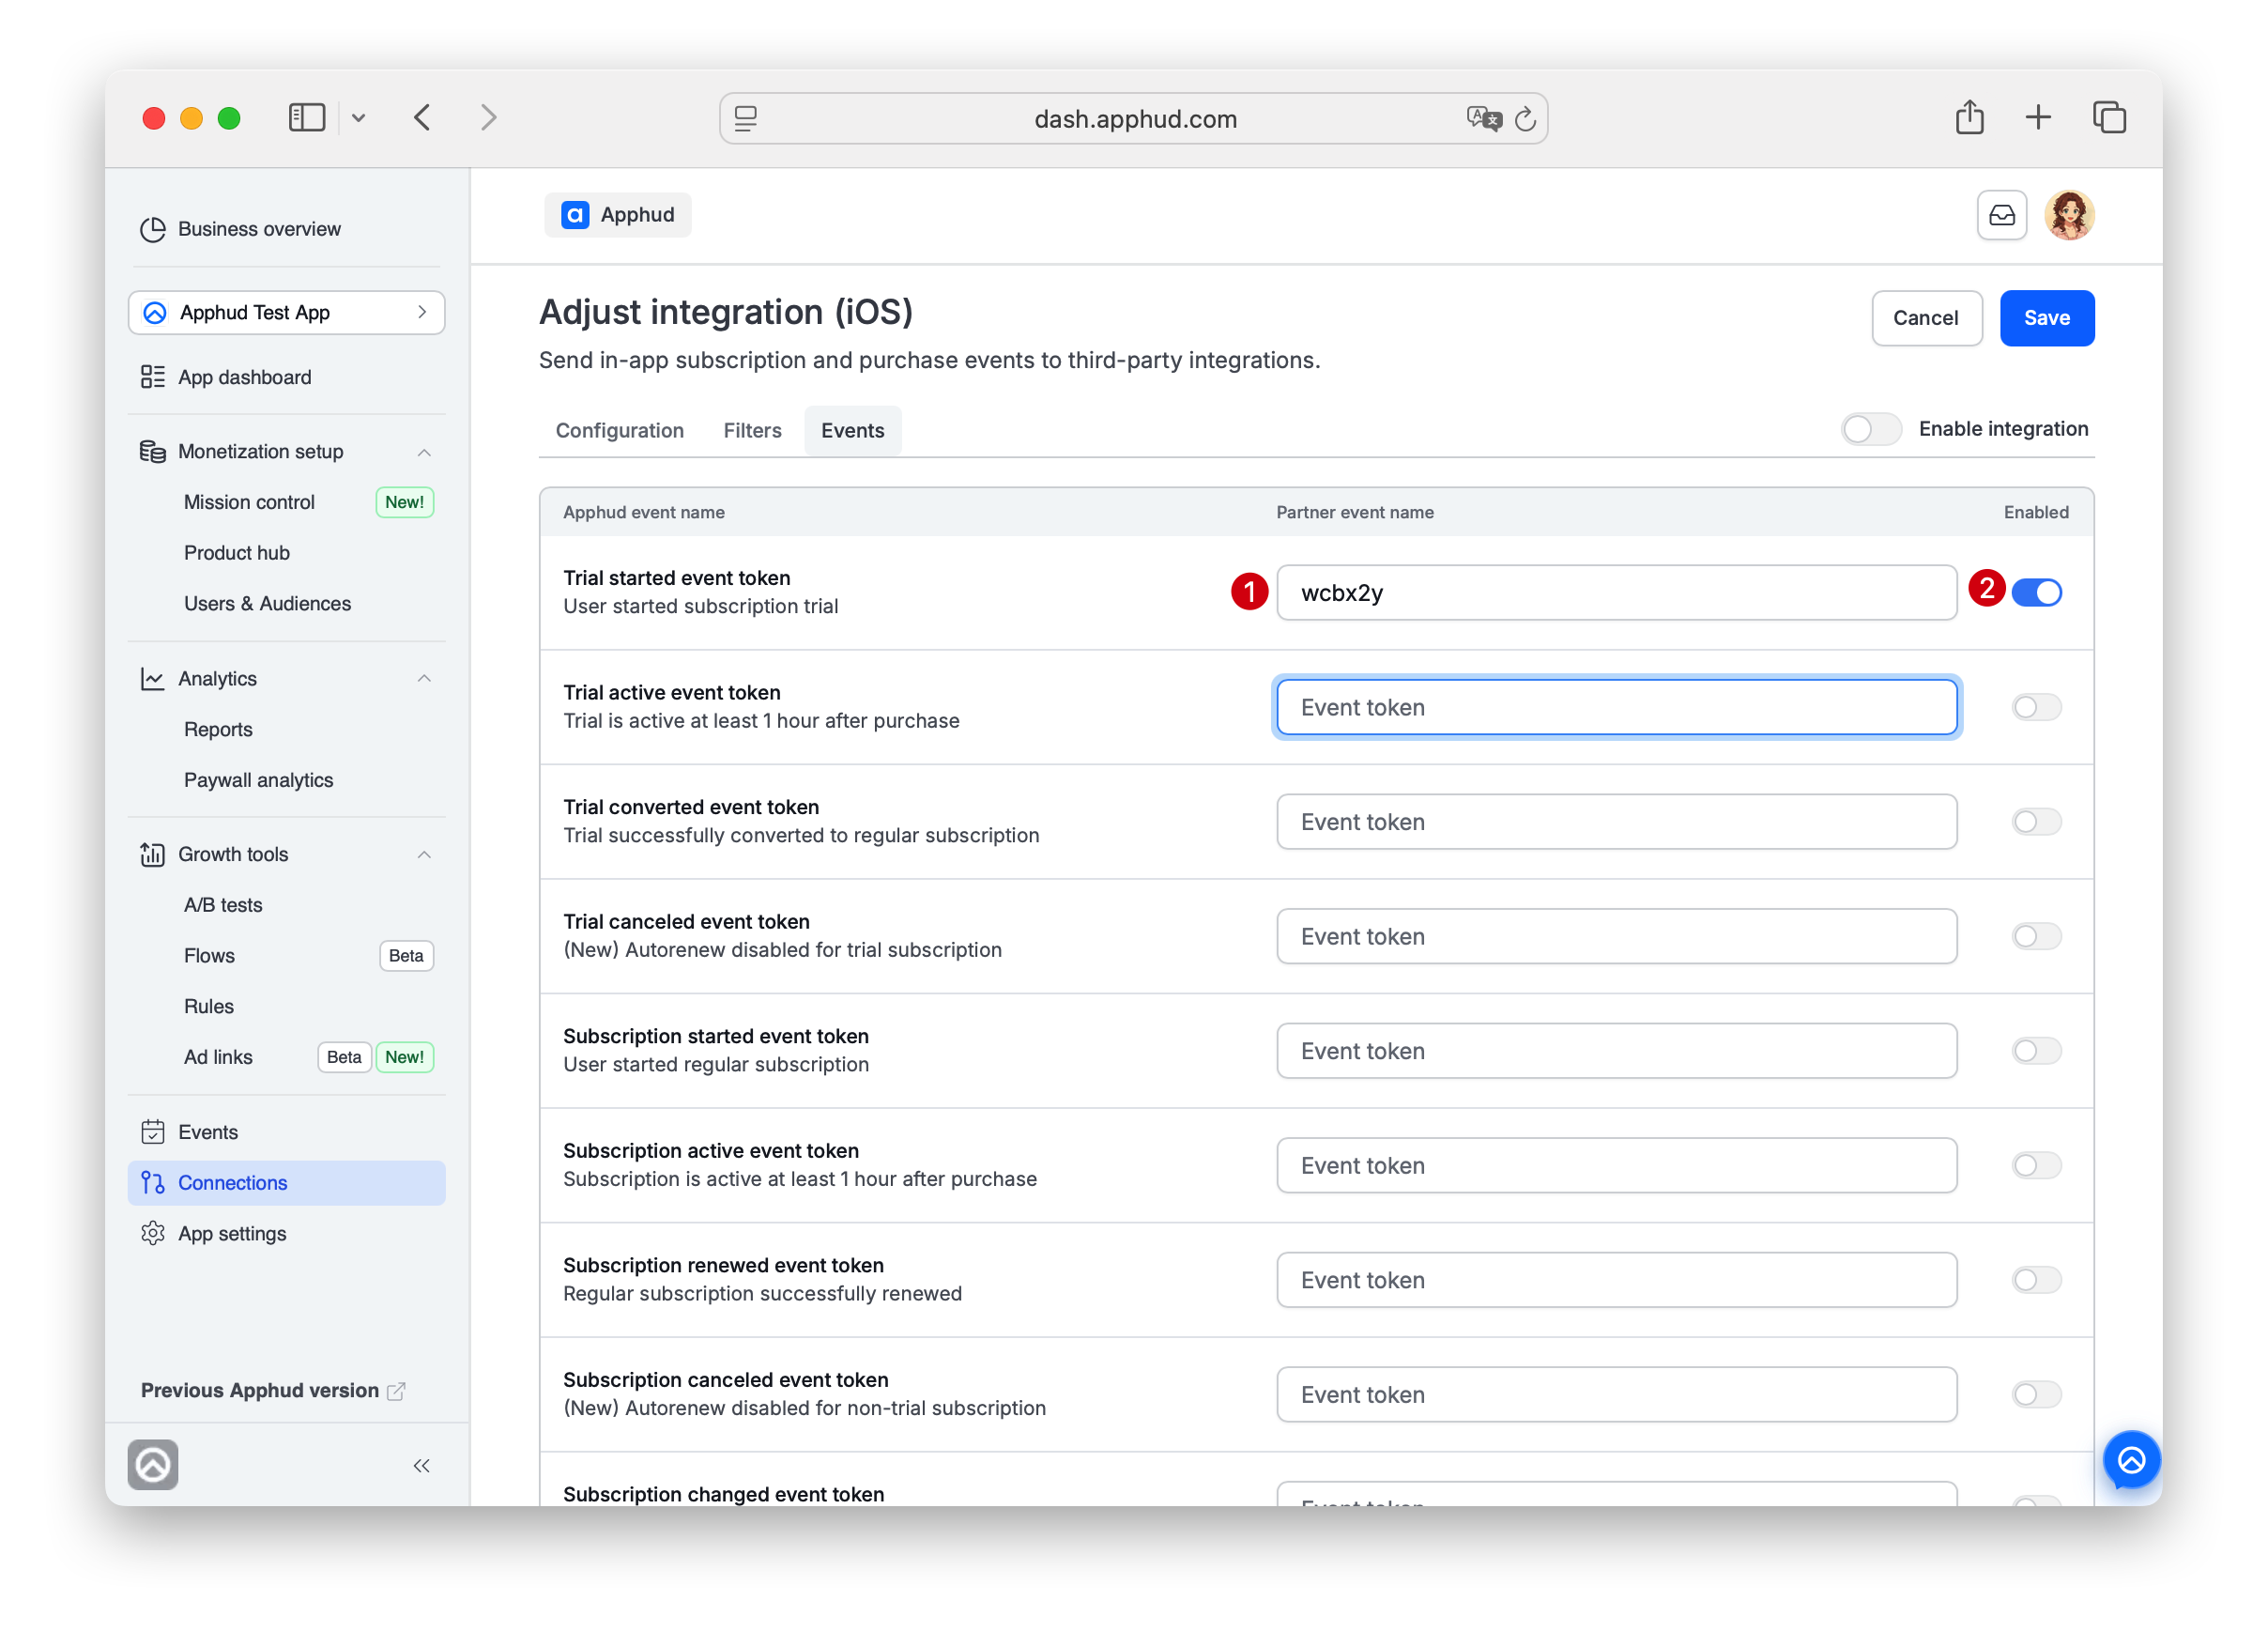Screen dimensions: 2268x1647
Task: Click the Apphud breadcrumb chip
Action: pos(617,215)
